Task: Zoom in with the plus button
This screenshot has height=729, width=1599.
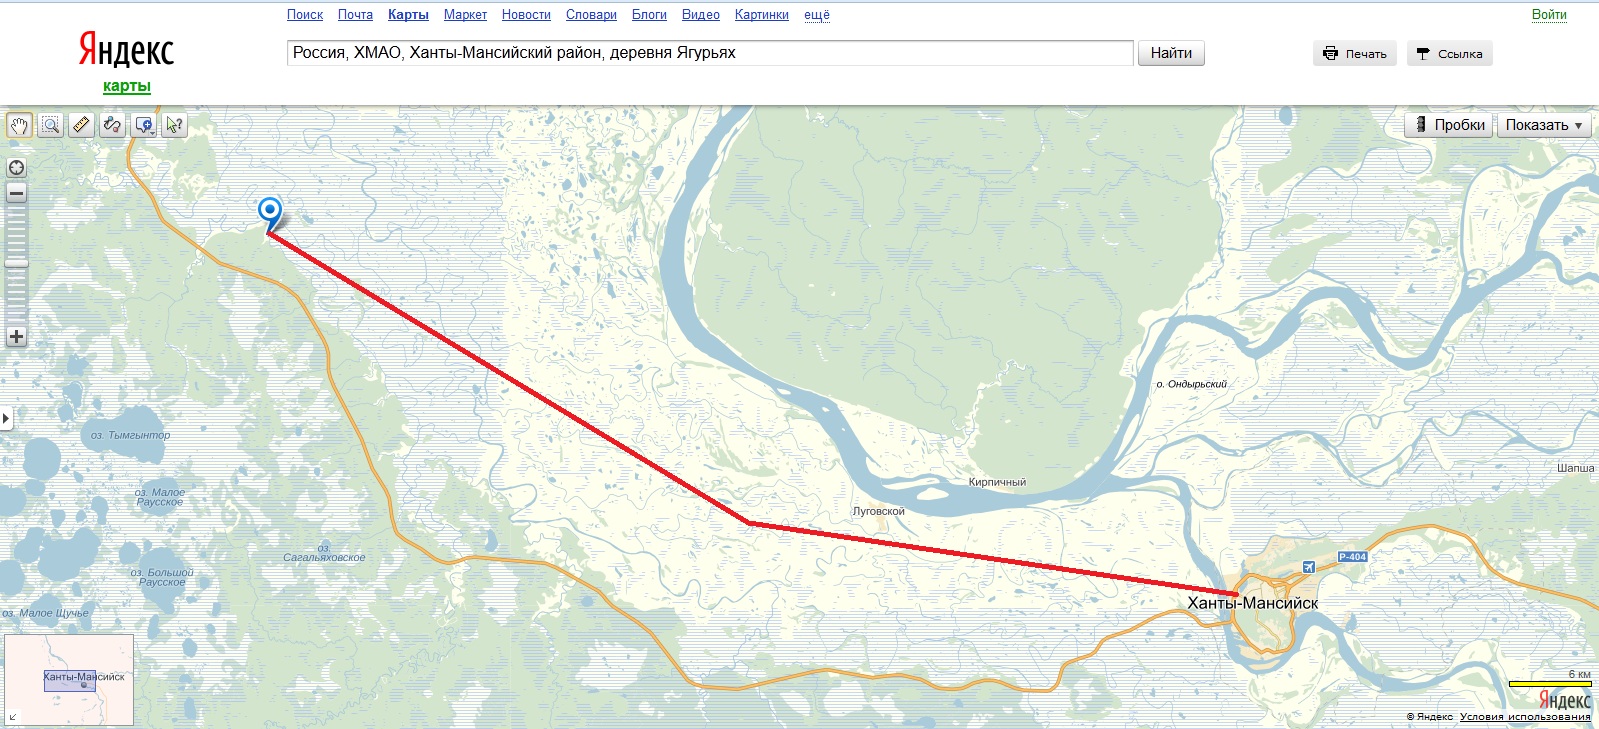Action: (16, 337)
